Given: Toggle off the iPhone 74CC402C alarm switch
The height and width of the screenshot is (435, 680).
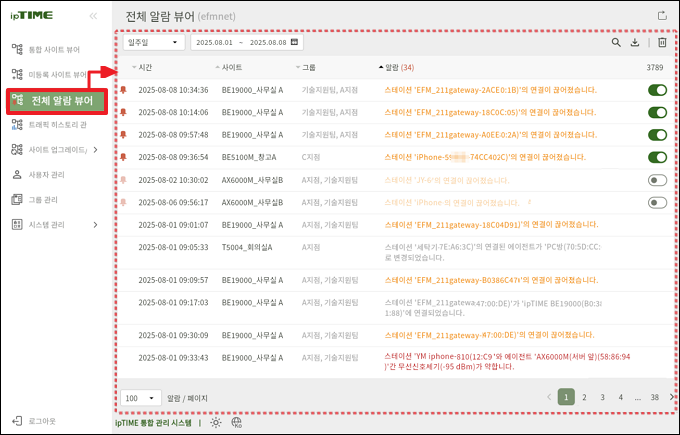Looking at the screenshot, I should click(x=657, y=157).
